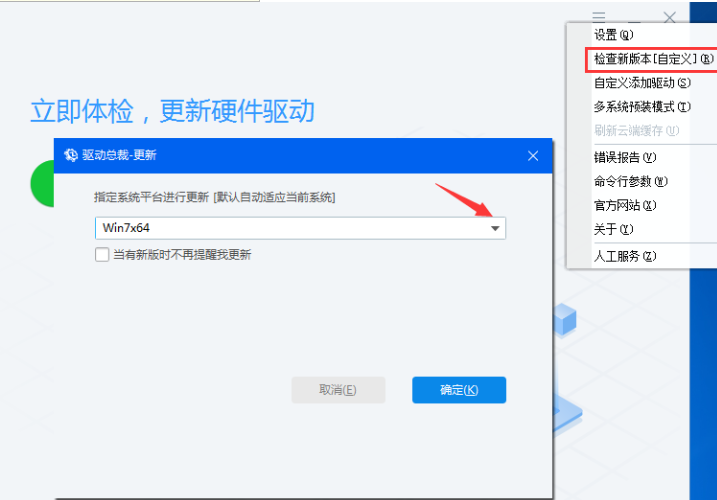Click the 立即体检，更新硬件驱动 heading

[172, 111]
